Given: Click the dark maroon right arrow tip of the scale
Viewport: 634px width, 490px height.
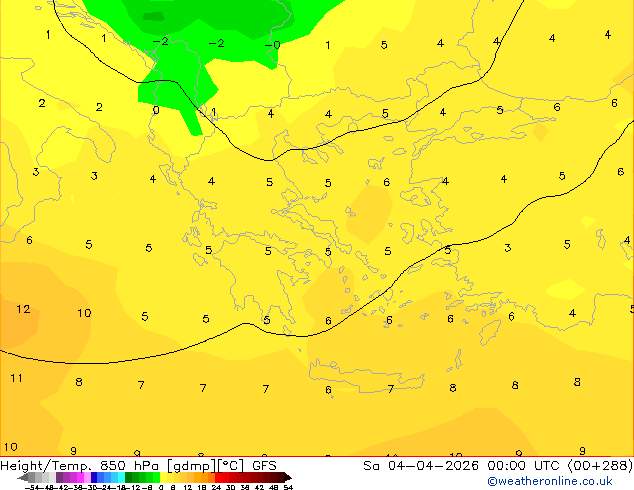Looking at the screenshot, I should pyautogui.click(x=288, y=478).
